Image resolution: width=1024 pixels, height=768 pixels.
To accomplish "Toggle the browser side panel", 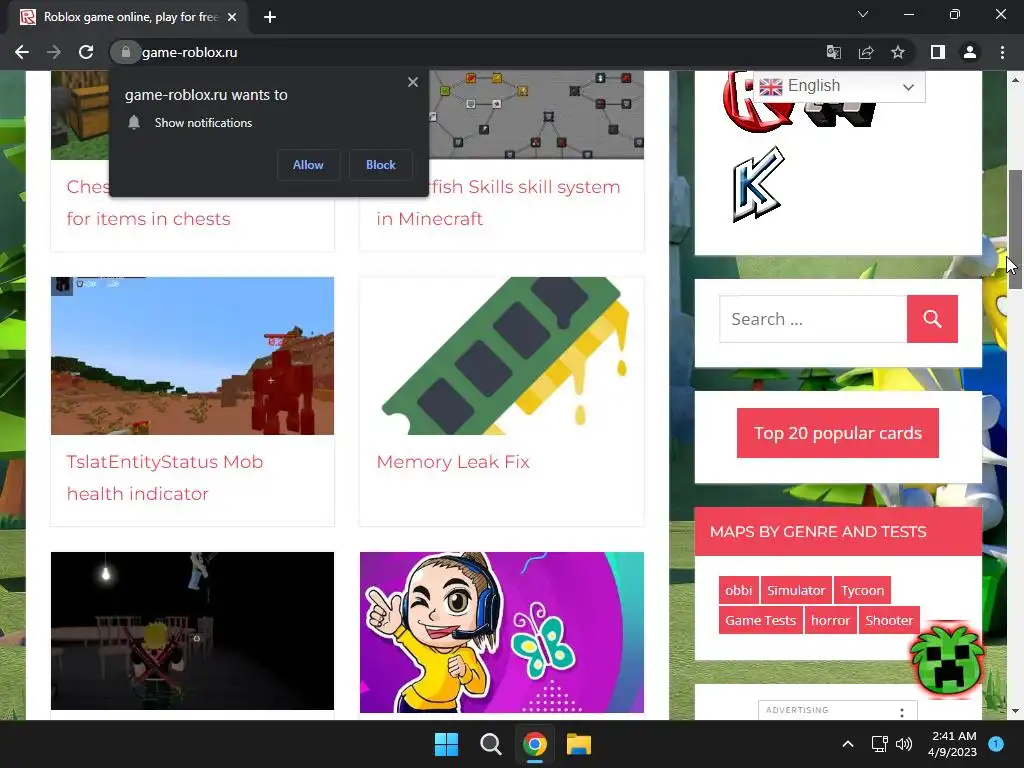I will point(938,52).
